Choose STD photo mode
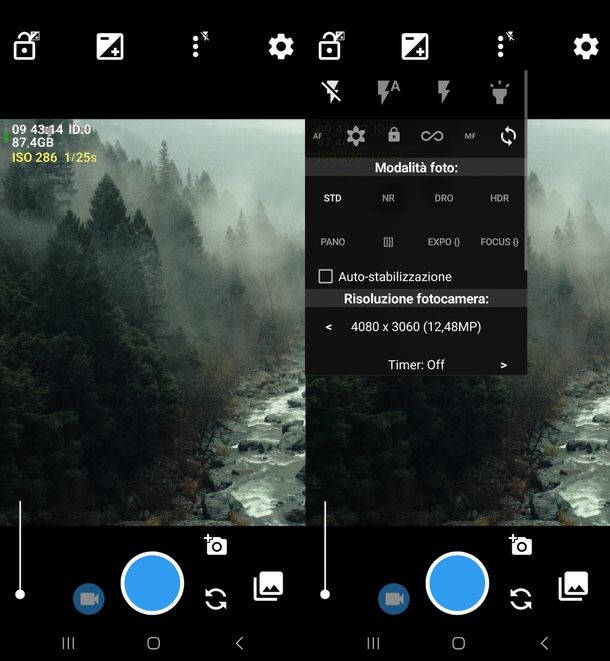 pyautogui.click(x=333, y=198)
